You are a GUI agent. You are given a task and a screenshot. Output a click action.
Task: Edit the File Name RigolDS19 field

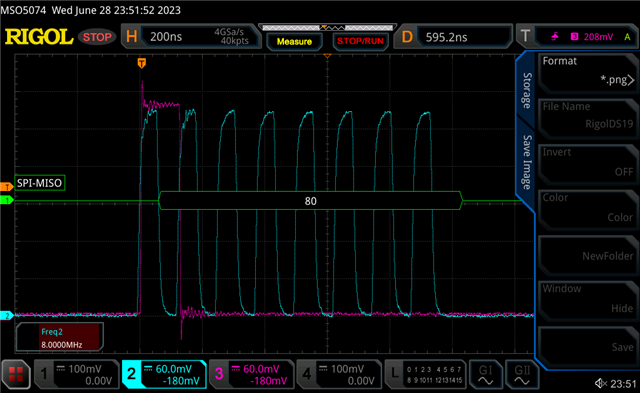point(587,117)
